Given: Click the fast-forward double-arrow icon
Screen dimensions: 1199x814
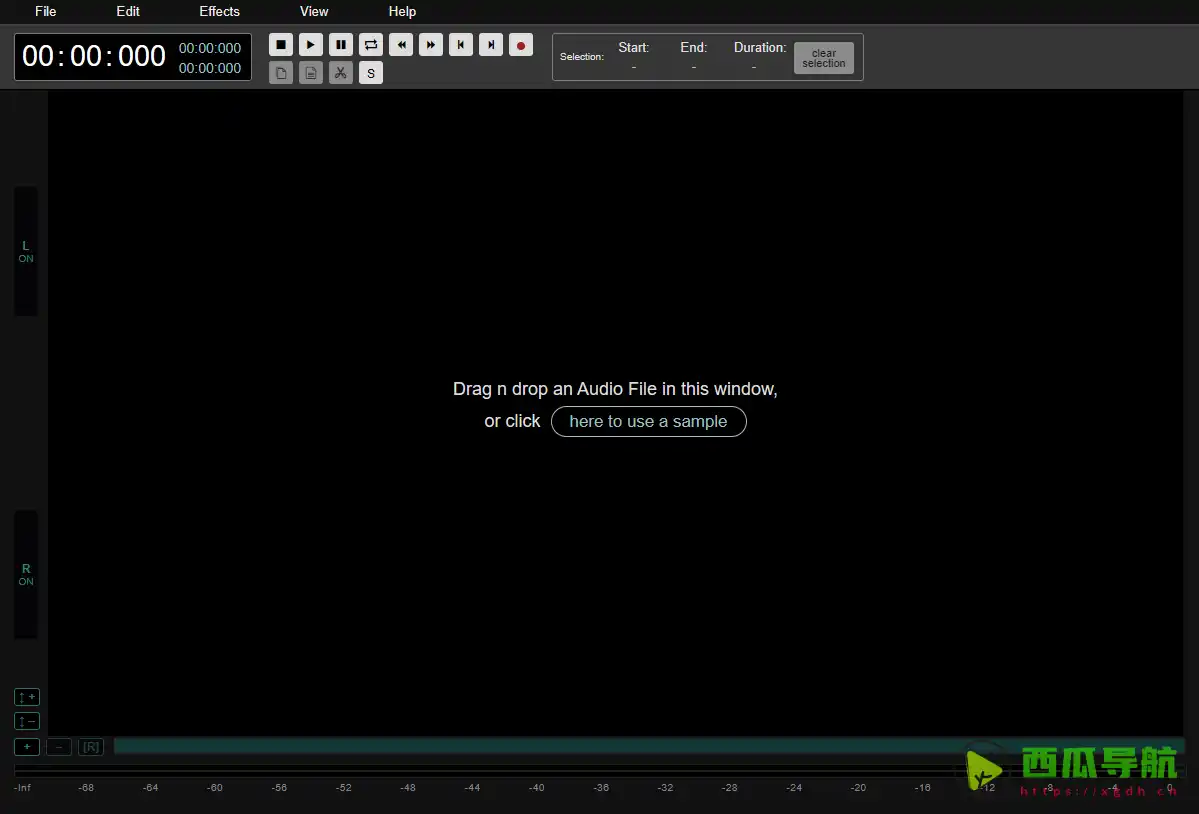Looking at the screenshot, I should (x=431, y=45).
